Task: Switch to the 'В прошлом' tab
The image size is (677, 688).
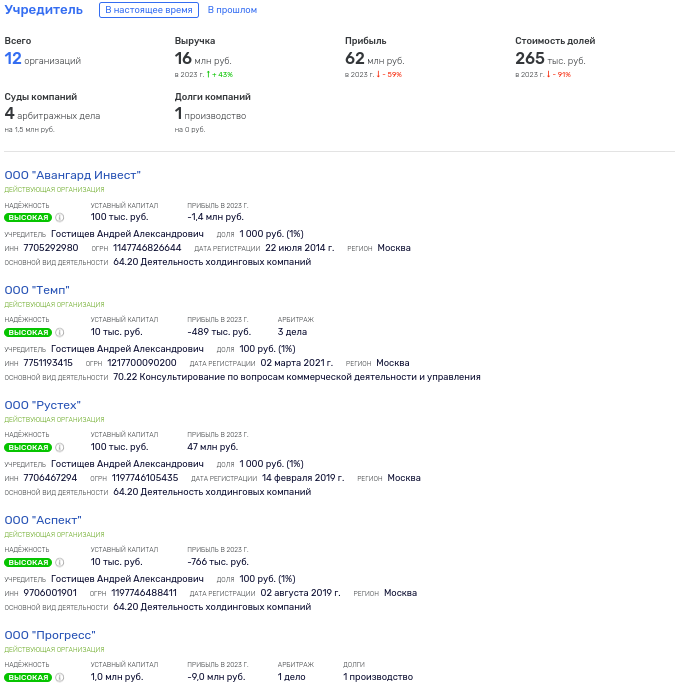Action: click(x=232, y=10)
